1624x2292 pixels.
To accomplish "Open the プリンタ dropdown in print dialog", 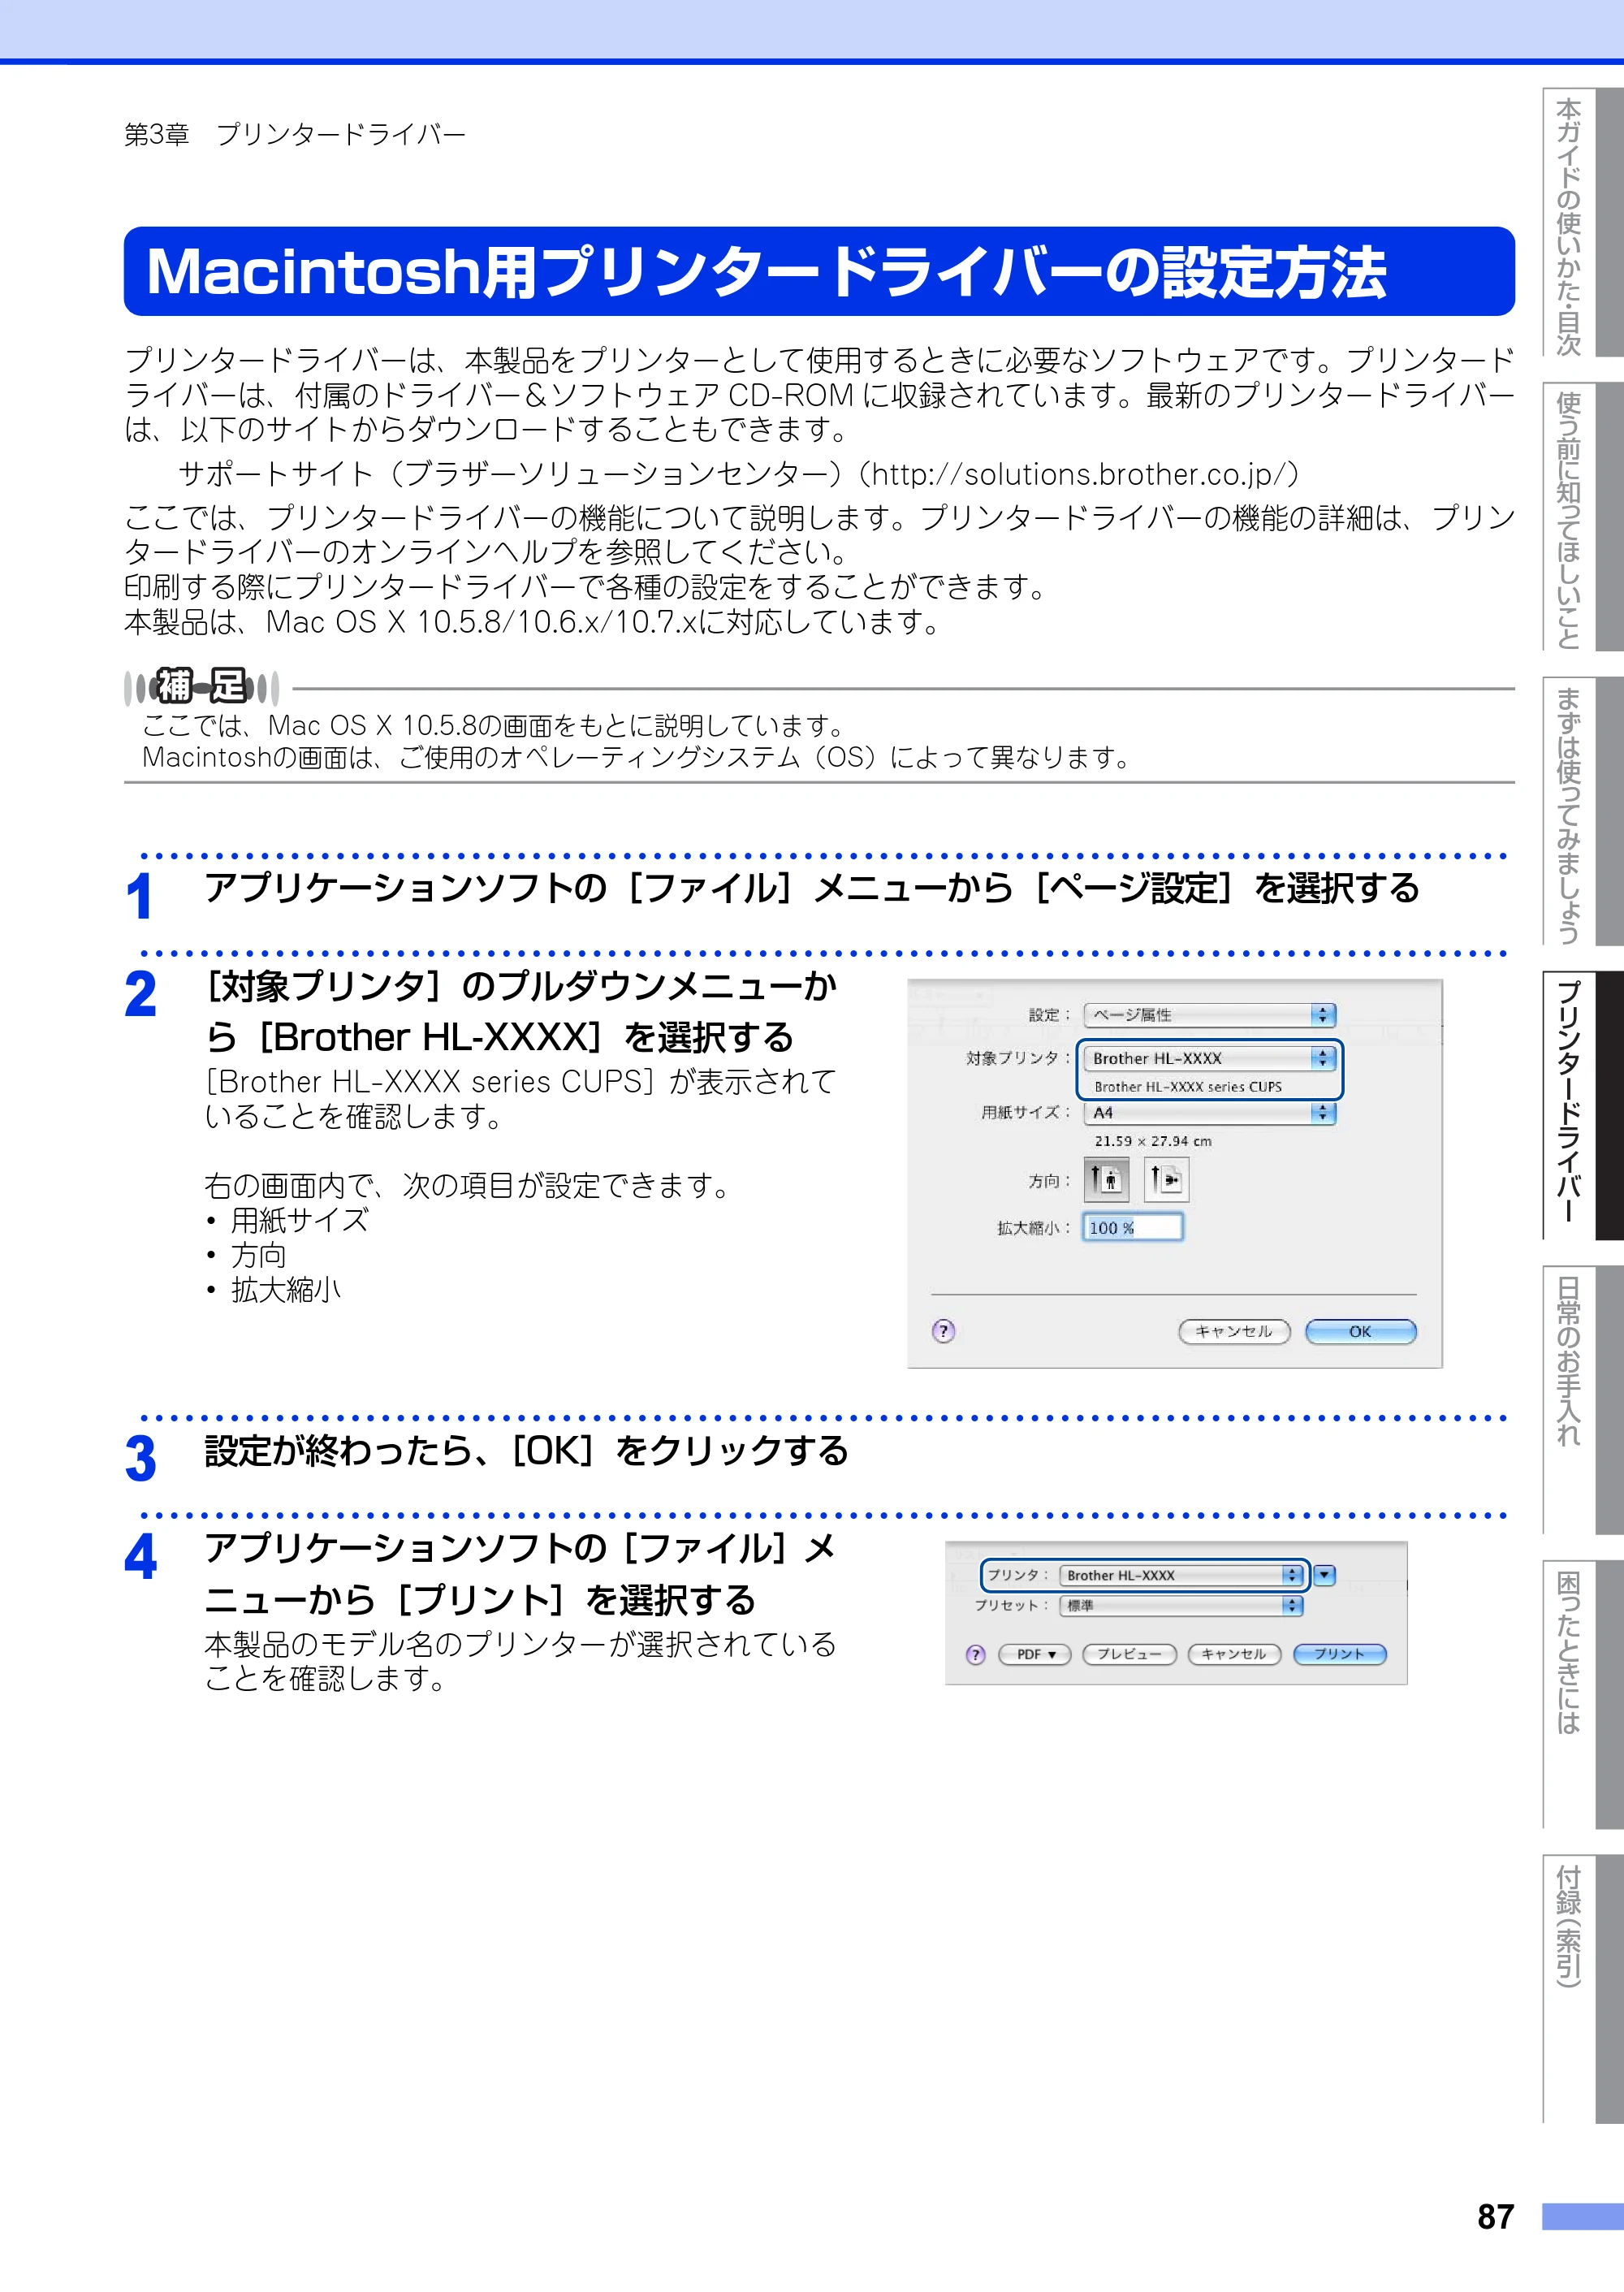I will (x=1182, y=1575).
